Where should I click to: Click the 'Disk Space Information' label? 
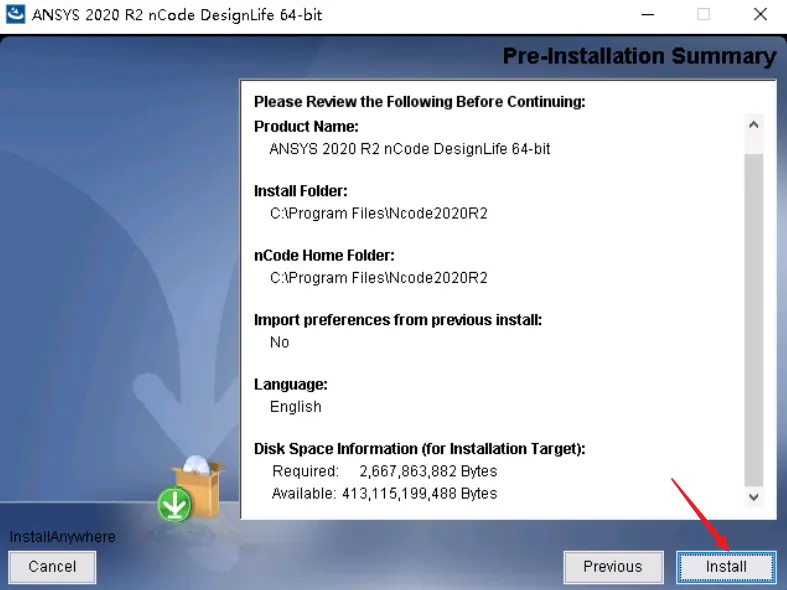pyautogui.click(x=420, y=449)
